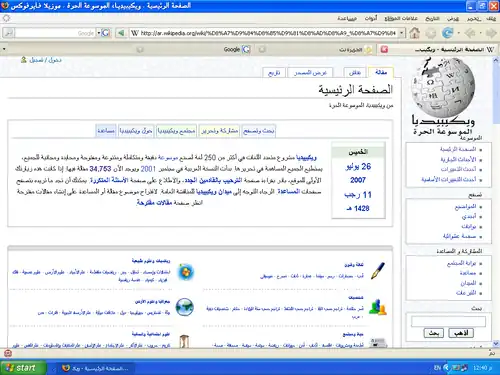500x375 pixels.
Task: Click the Stop loading toolbar icon
Action: click(431, 33)
